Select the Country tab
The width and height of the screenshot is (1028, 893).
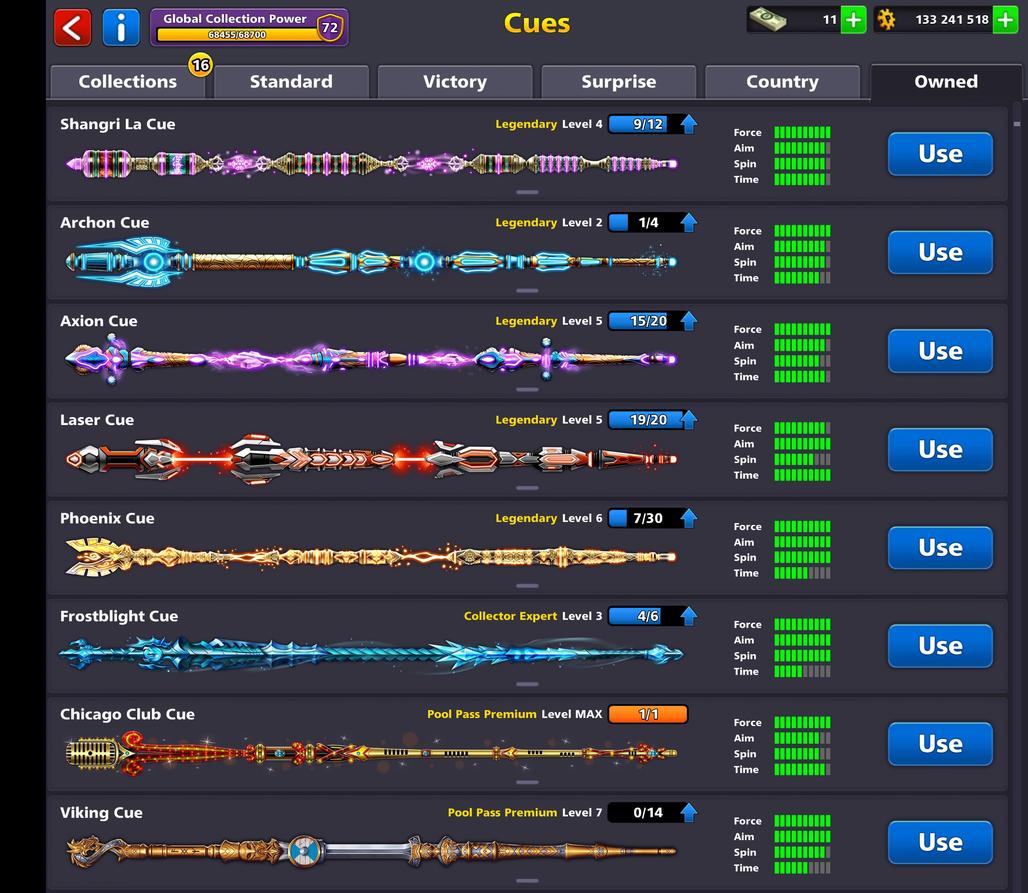click(x=782, y=82)
